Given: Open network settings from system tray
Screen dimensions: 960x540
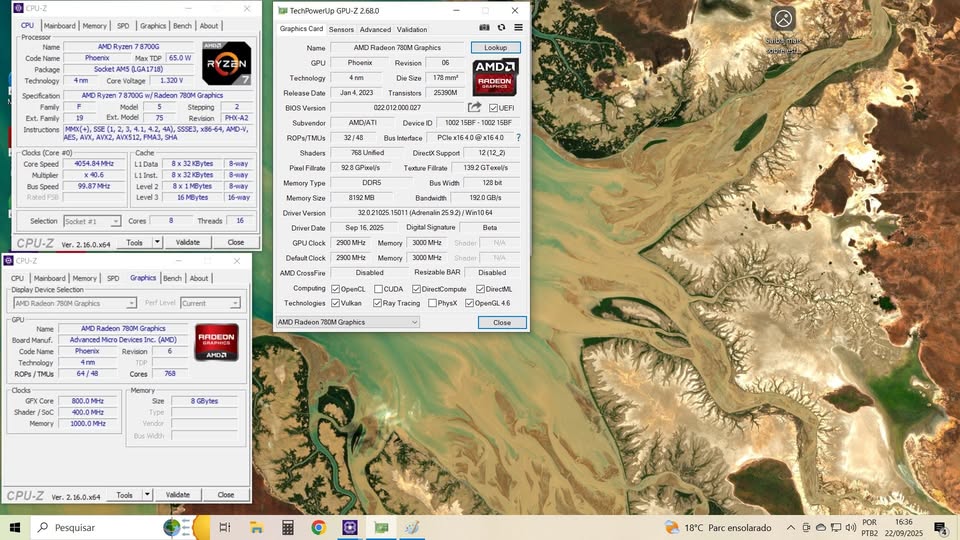Looking at the screenshot, I should tap(836, 527).
